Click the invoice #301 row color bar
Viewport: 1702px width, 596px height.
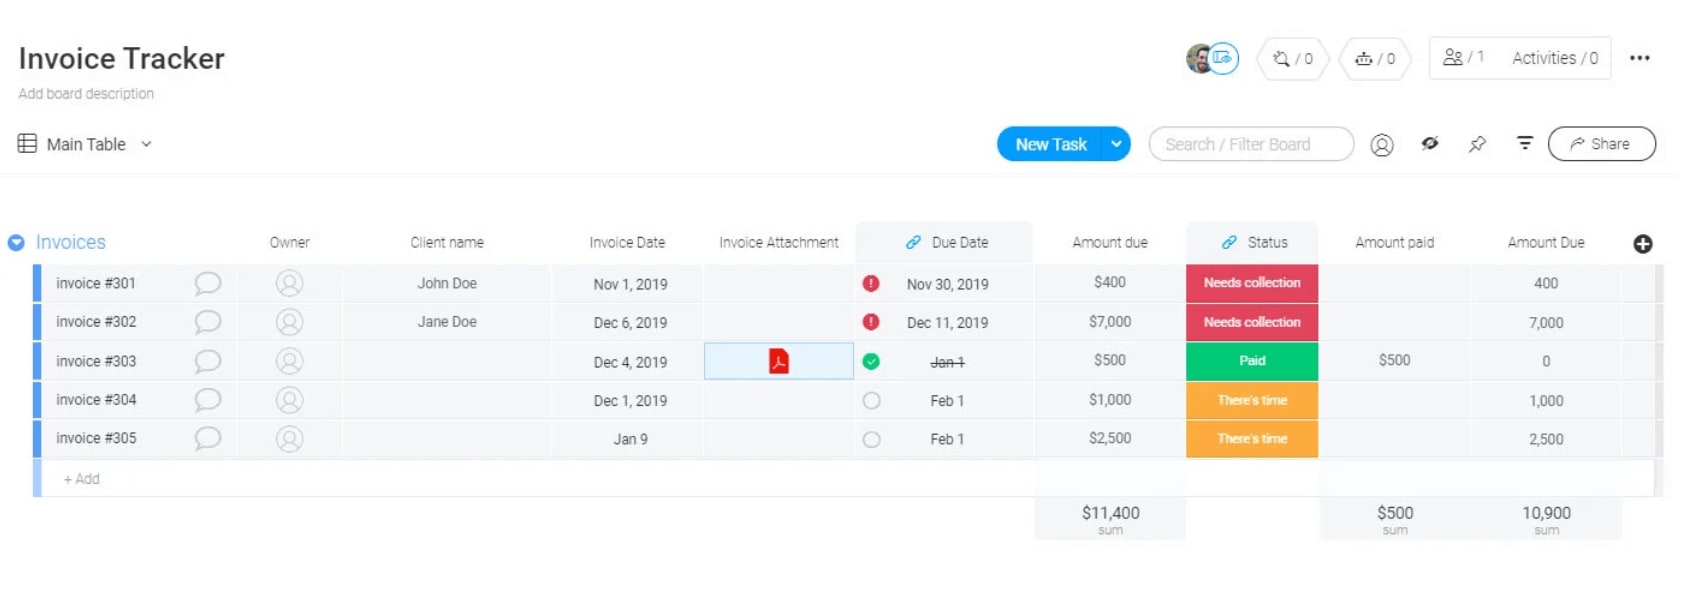[37, 283]
